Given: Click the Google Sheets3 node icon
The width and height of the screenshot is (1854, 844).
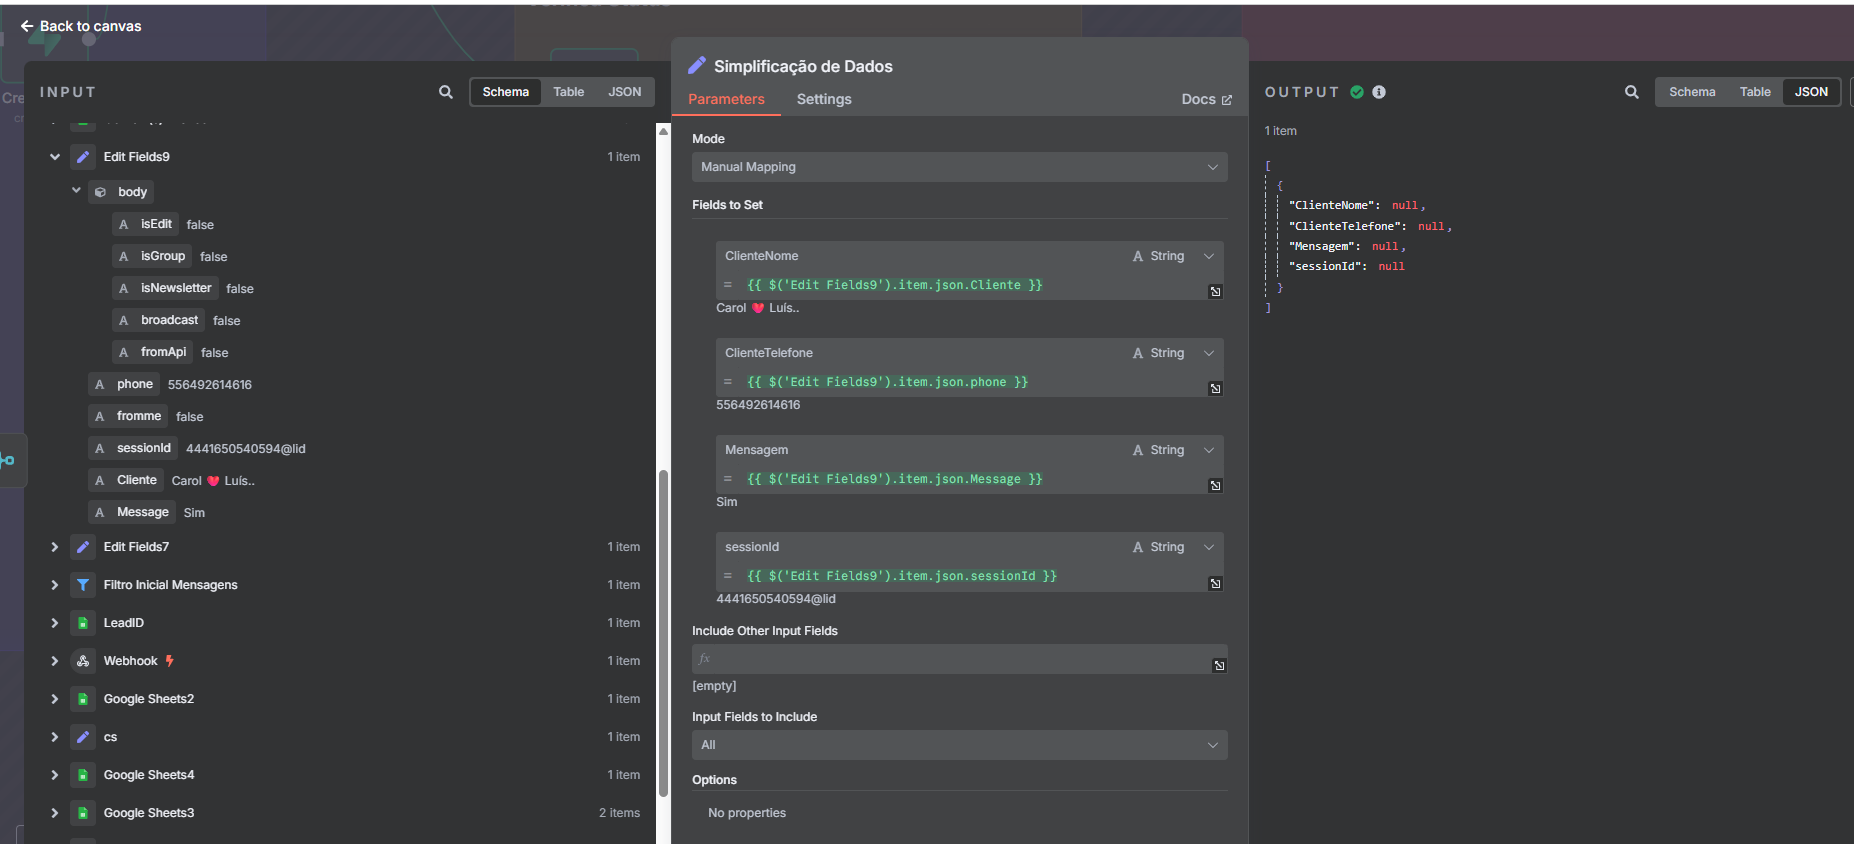Looking at the screenshot, I should (x=83, y=813).
